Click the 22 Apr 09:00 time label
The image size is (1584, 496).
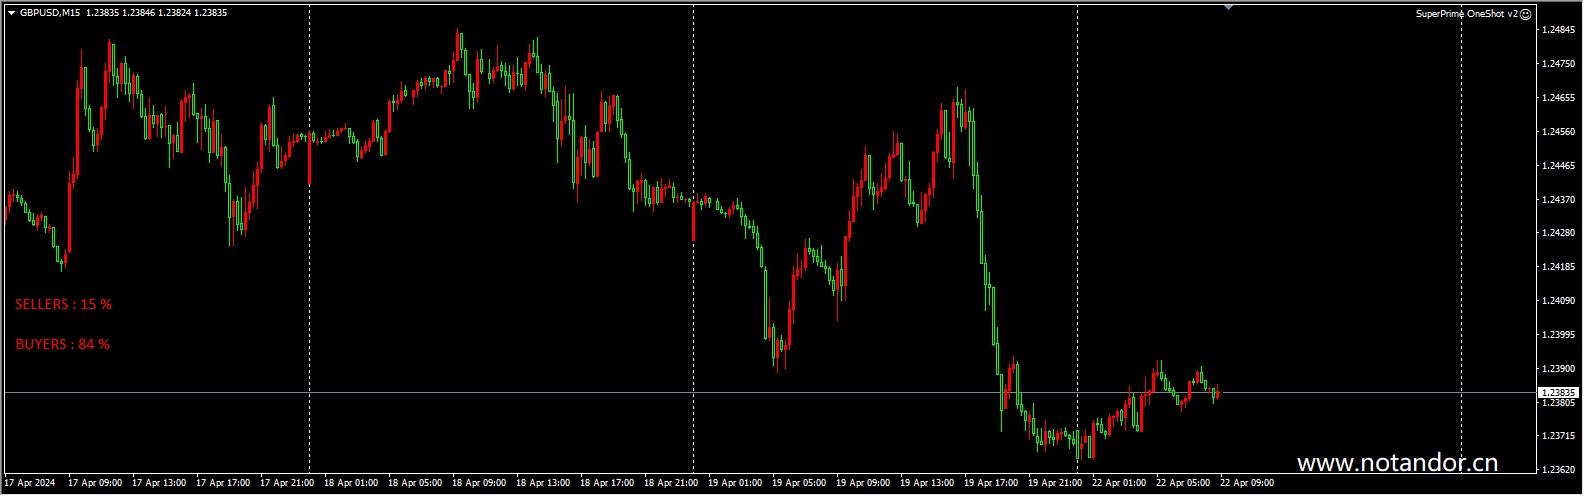tap(1247, 483)
